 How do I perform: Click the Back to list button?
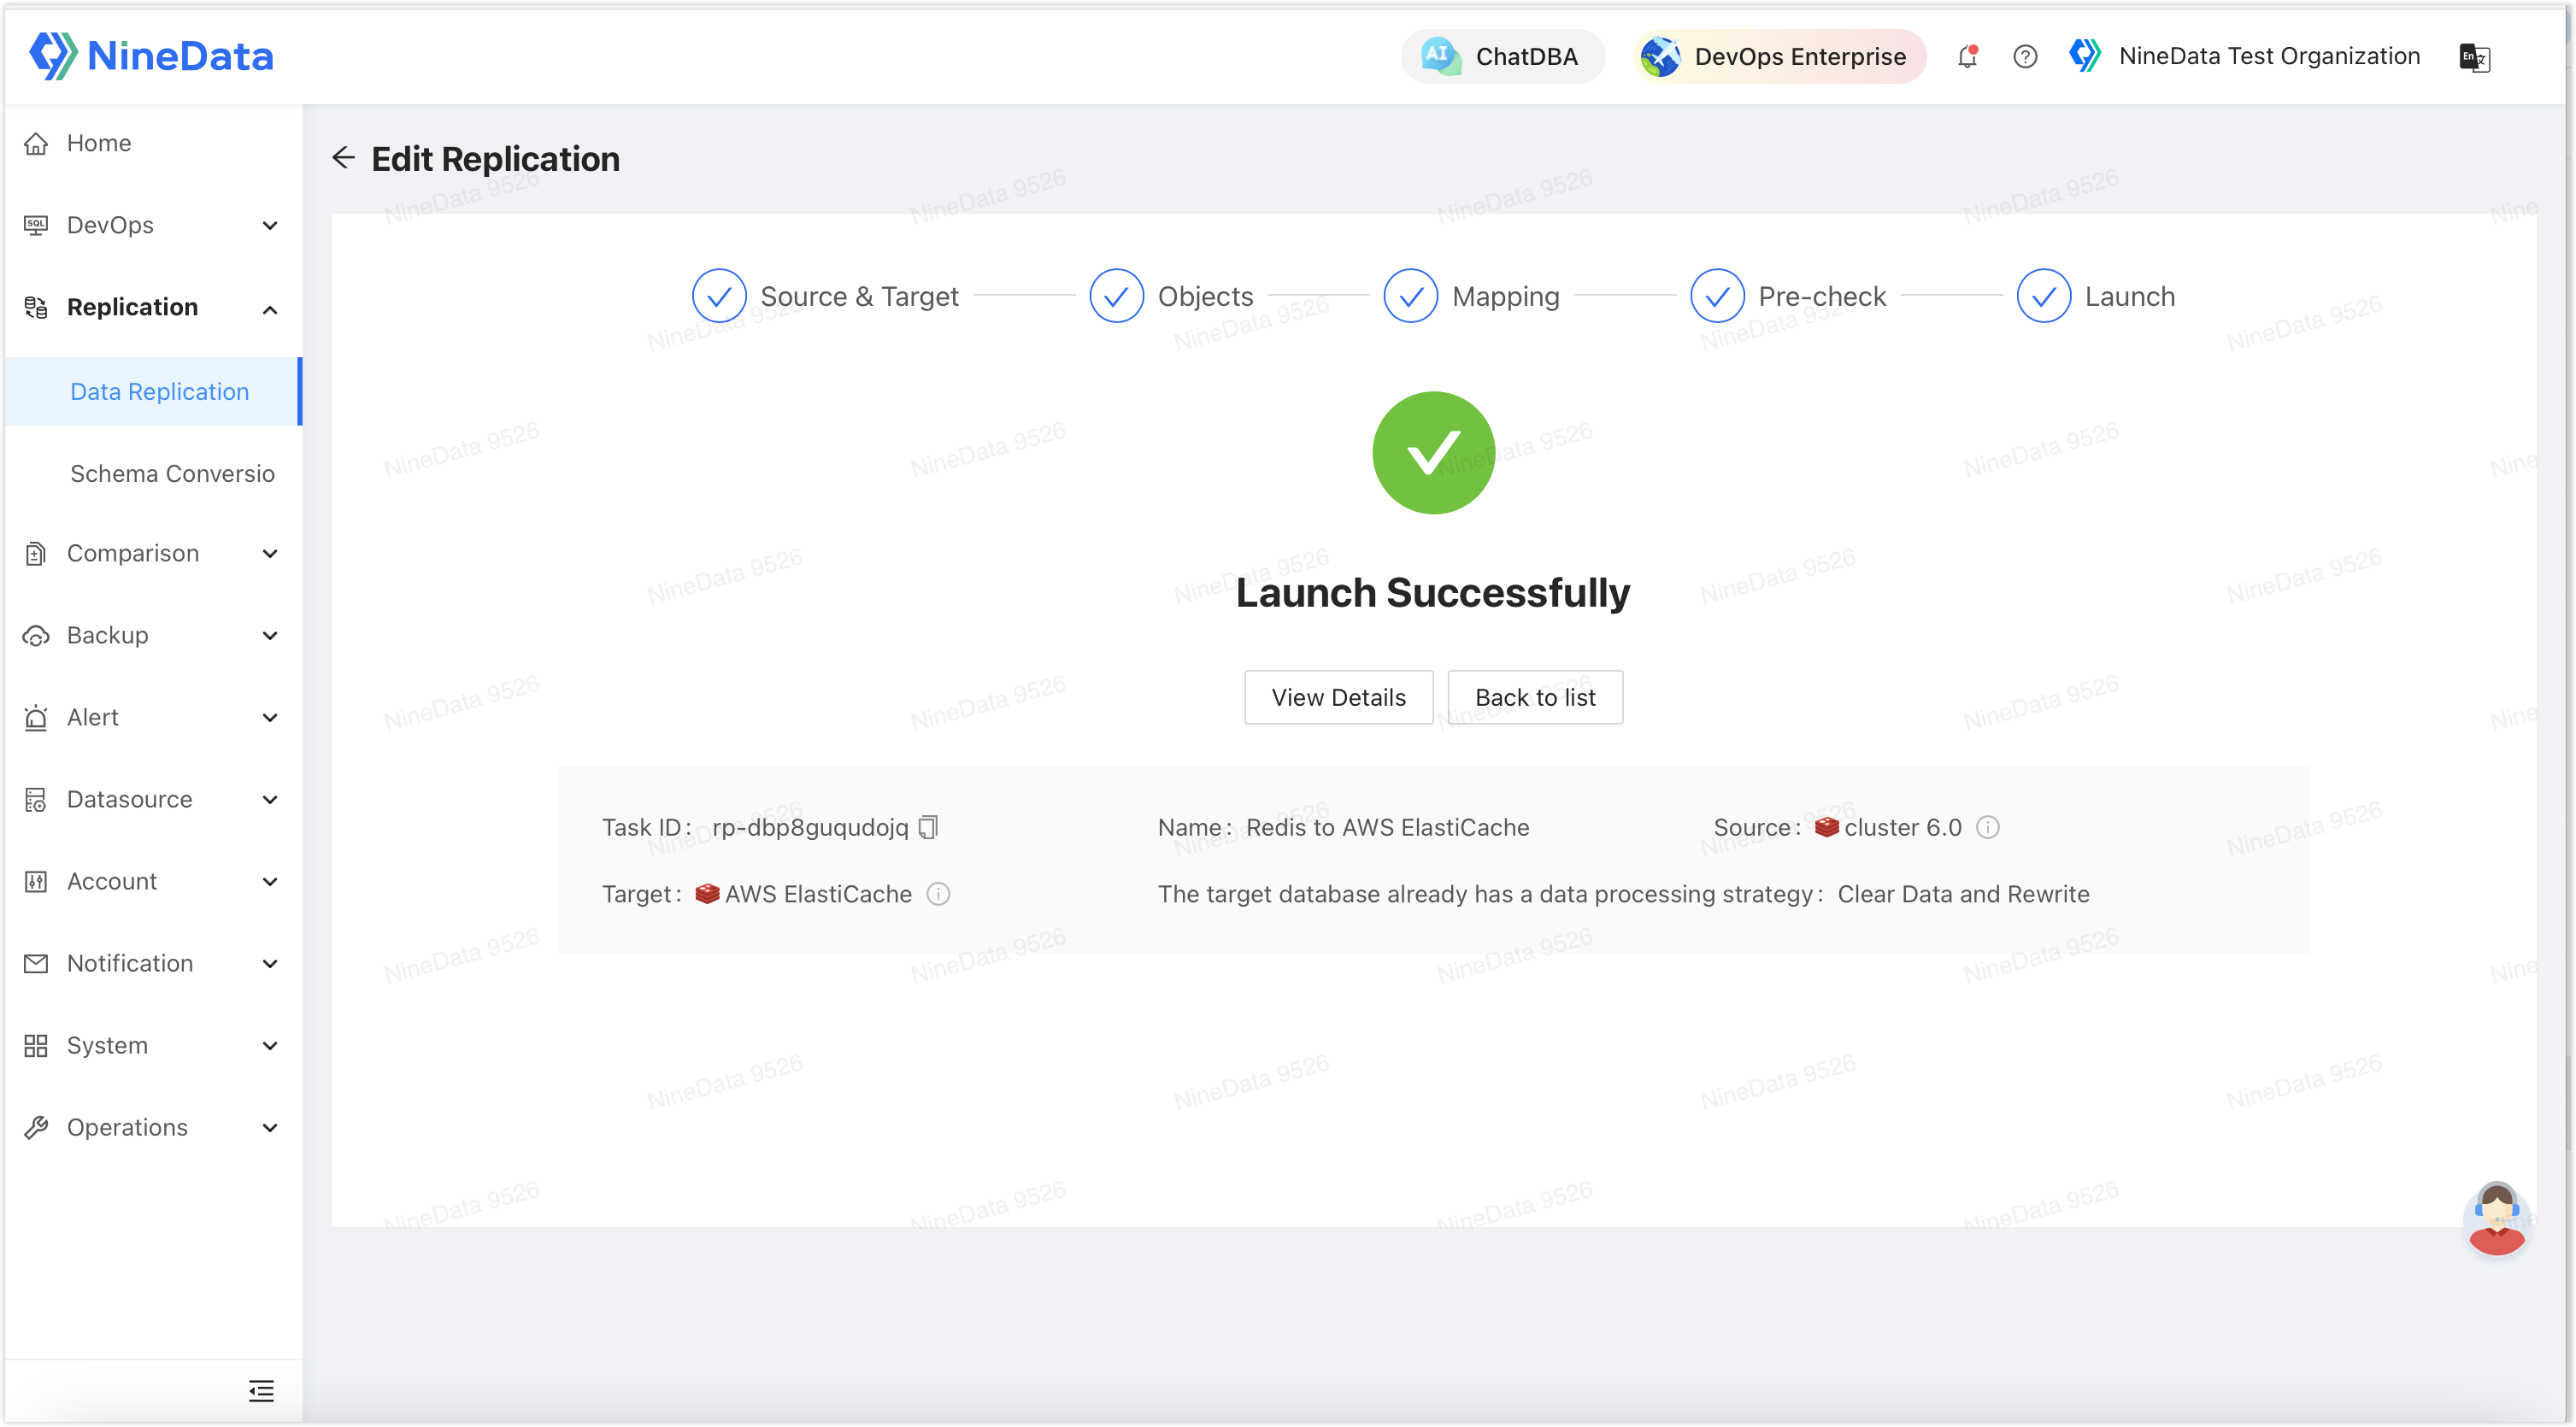[x=1535, y=697]
